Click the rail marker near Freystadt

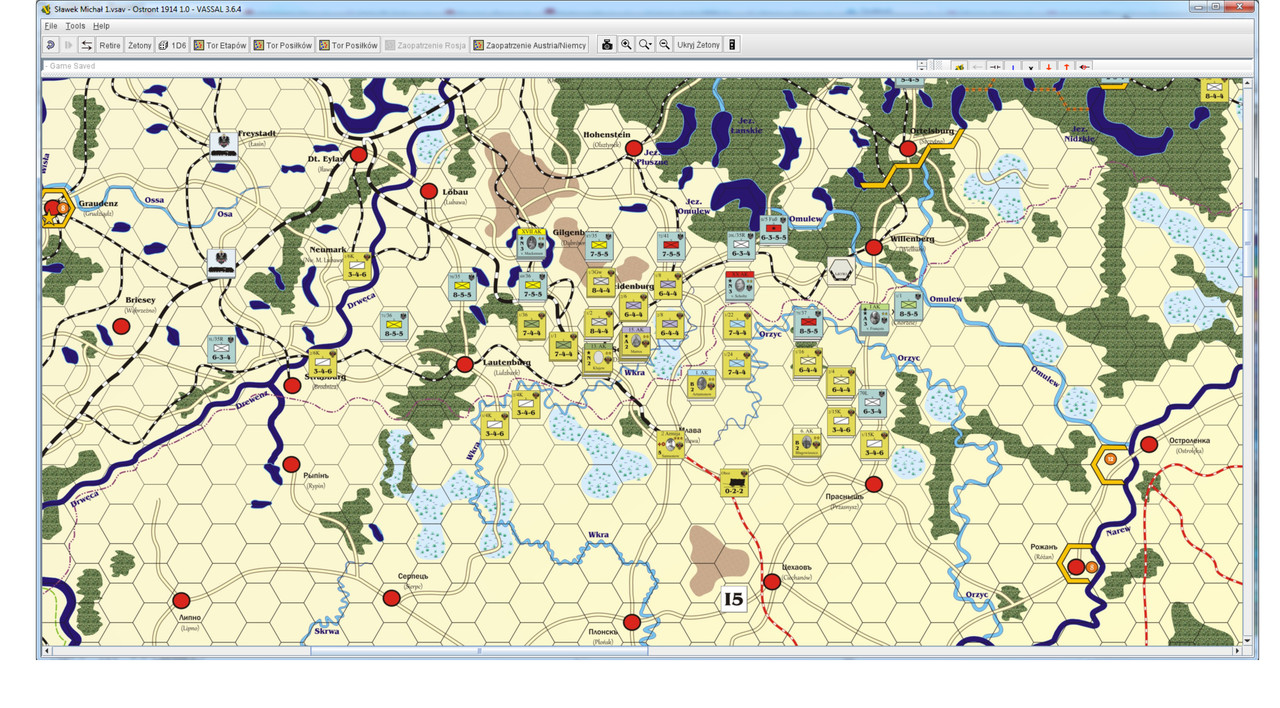pyautogui.click(x=224, y=146)
